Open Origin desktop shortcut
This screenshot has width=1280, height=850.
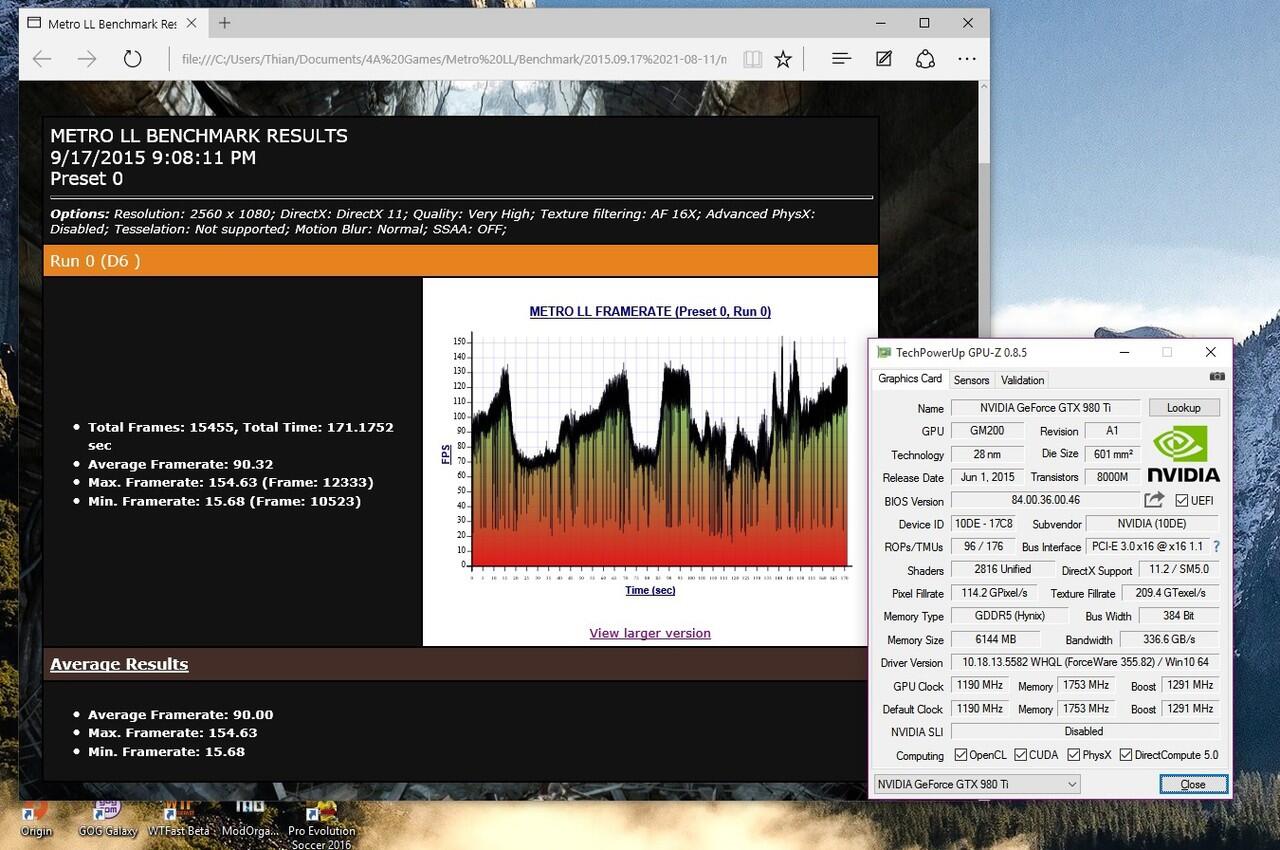(x=36, y=817)
